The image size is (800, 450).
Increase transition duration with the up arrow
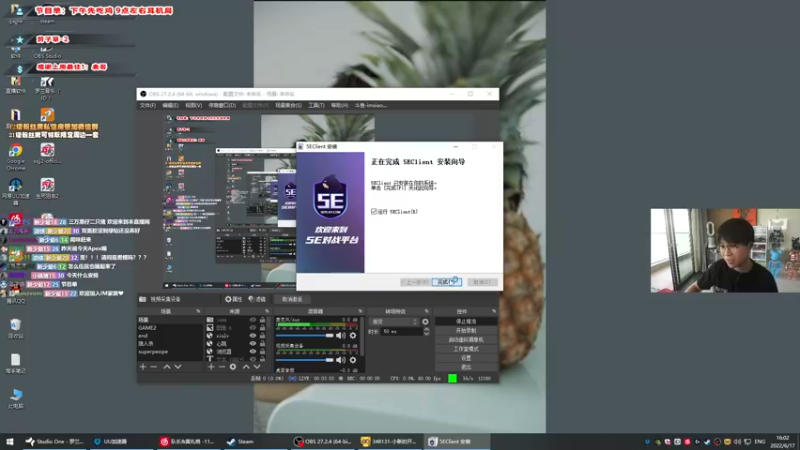coord(427,329)
